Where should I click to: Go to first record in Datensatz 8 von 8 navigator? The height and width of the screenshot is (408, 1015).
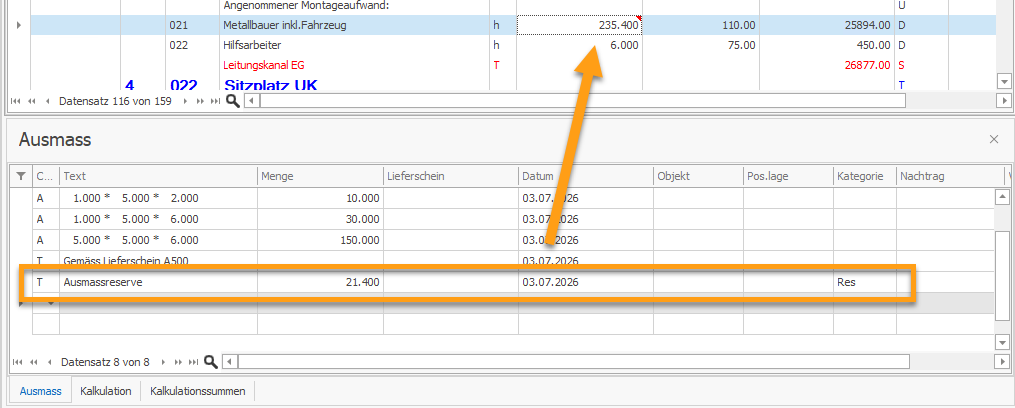[16, 363]
